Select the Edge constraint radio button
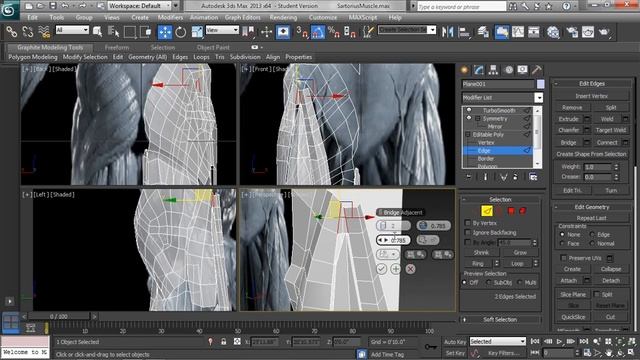 coord(592,234)
